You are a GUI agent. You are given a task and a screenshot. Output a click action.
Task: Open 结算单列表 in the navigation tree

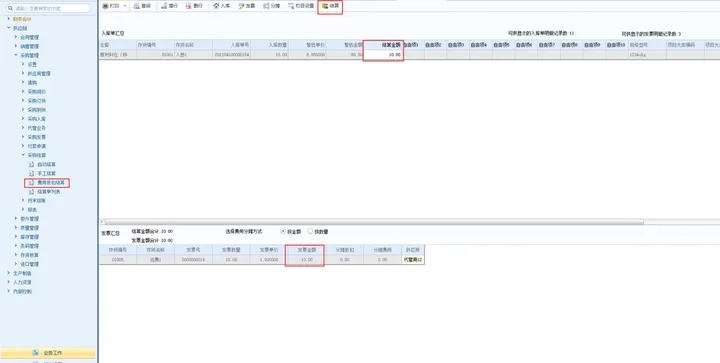click(x=49, y=191)
